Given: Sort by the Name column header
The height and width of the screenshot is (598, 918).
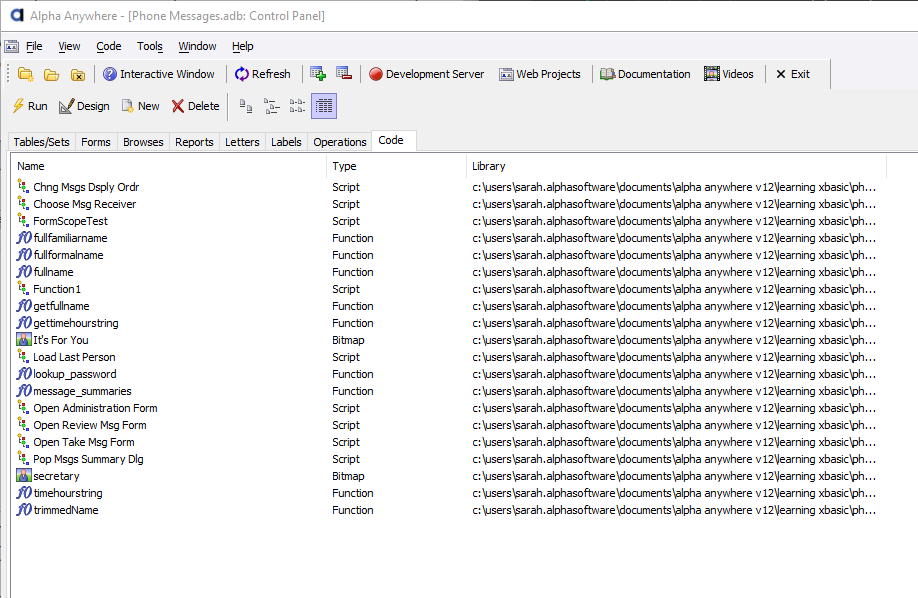Looking at the screenshot, I should click(x=169, y=166).
